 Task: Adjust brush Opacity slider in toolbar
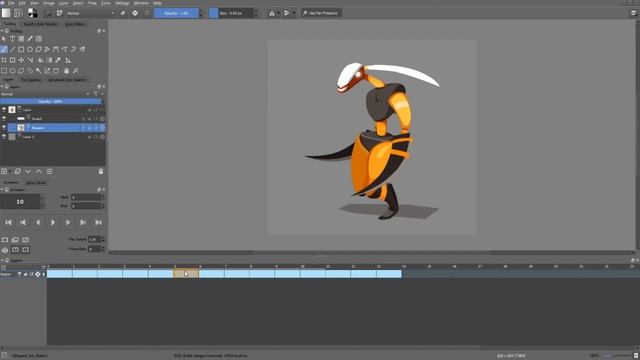pyautogui.click(x=176, y=13)
